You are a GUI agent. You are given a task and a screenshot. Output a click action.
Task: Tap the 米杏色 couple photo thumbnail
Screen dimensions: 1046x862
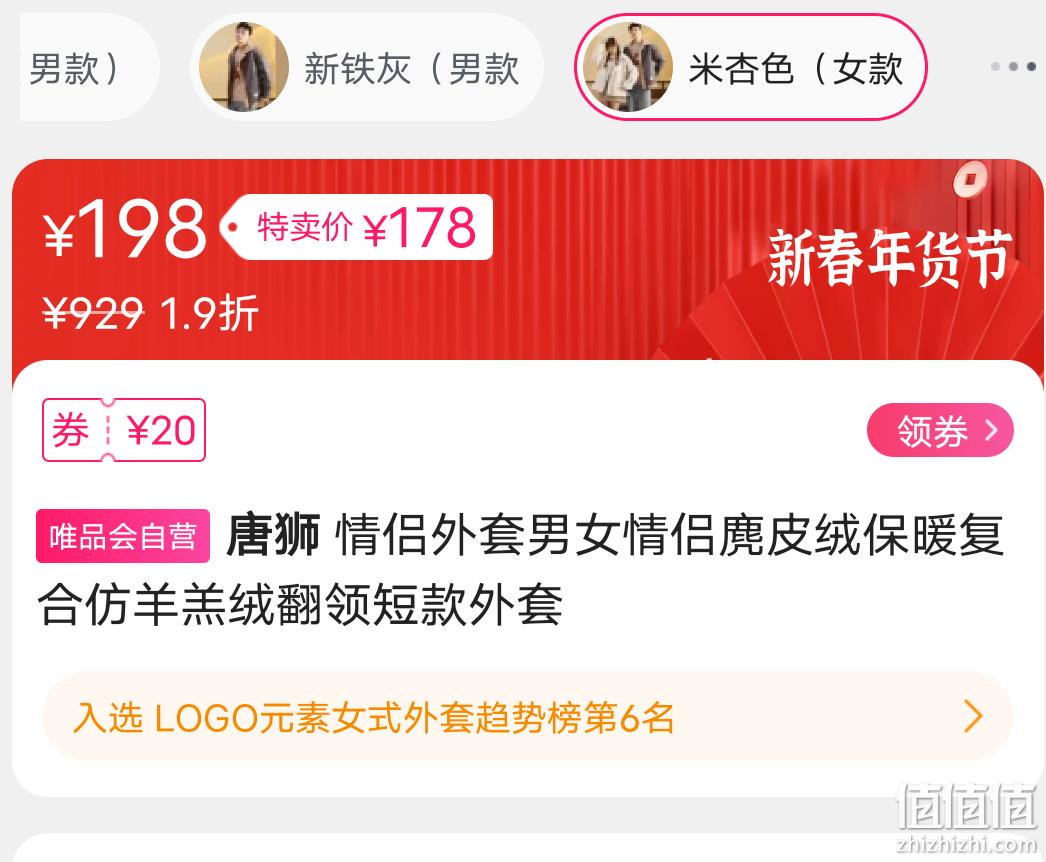pyautogui.click(x=627, y=67)
